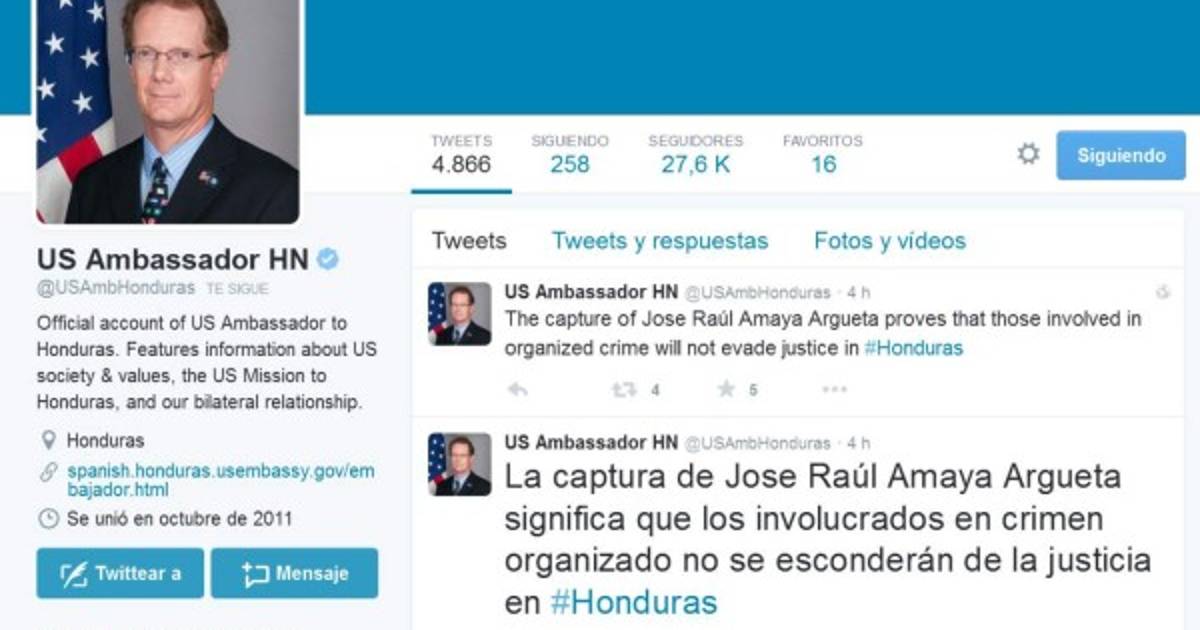Retweet the English tweet about Amaya Argueta
The image size is (1200, 630).
pyautogui.click(x=624, y=390)
